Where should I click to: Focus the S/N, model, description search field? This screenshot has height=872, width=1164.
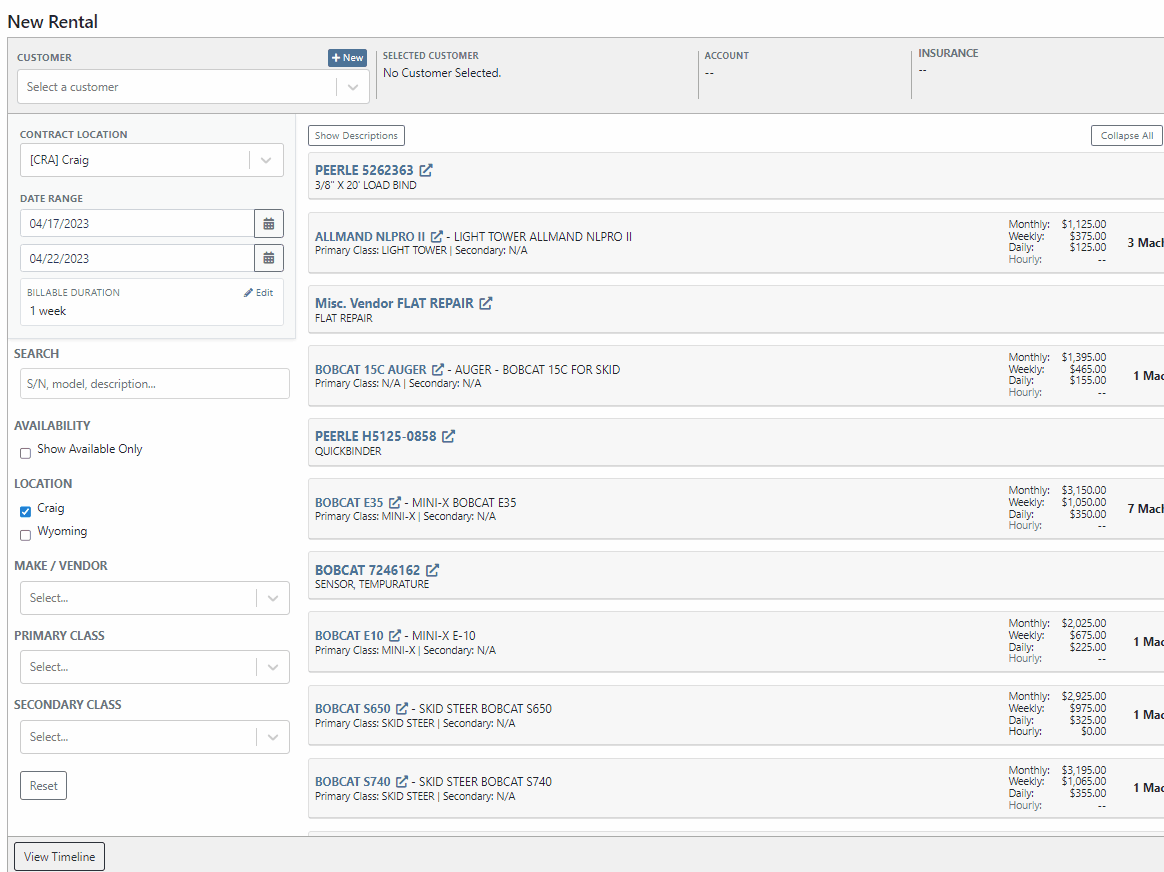point(154,384)
